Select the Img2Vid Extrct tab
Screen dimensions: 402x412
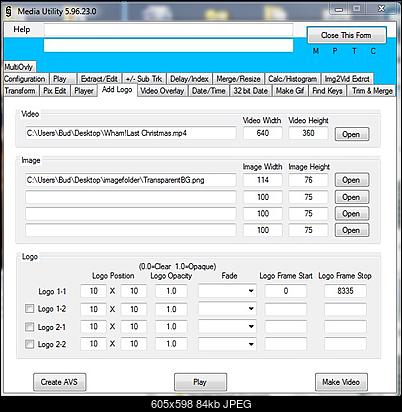pyautogui.click(x=347, y=79)
